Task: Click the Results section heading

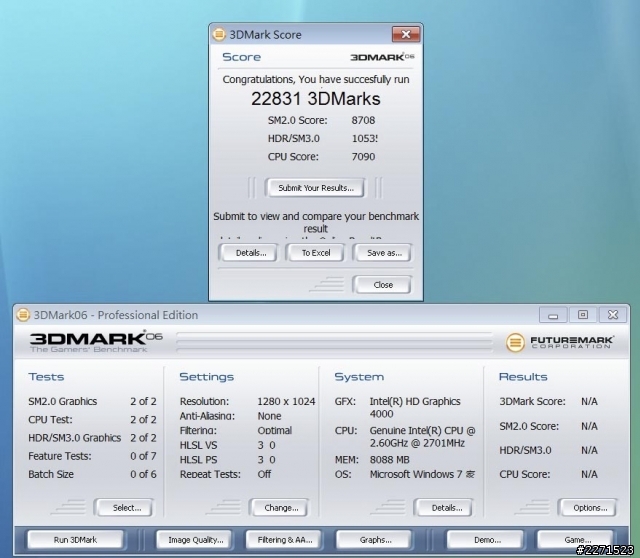Action: (523, 376)
